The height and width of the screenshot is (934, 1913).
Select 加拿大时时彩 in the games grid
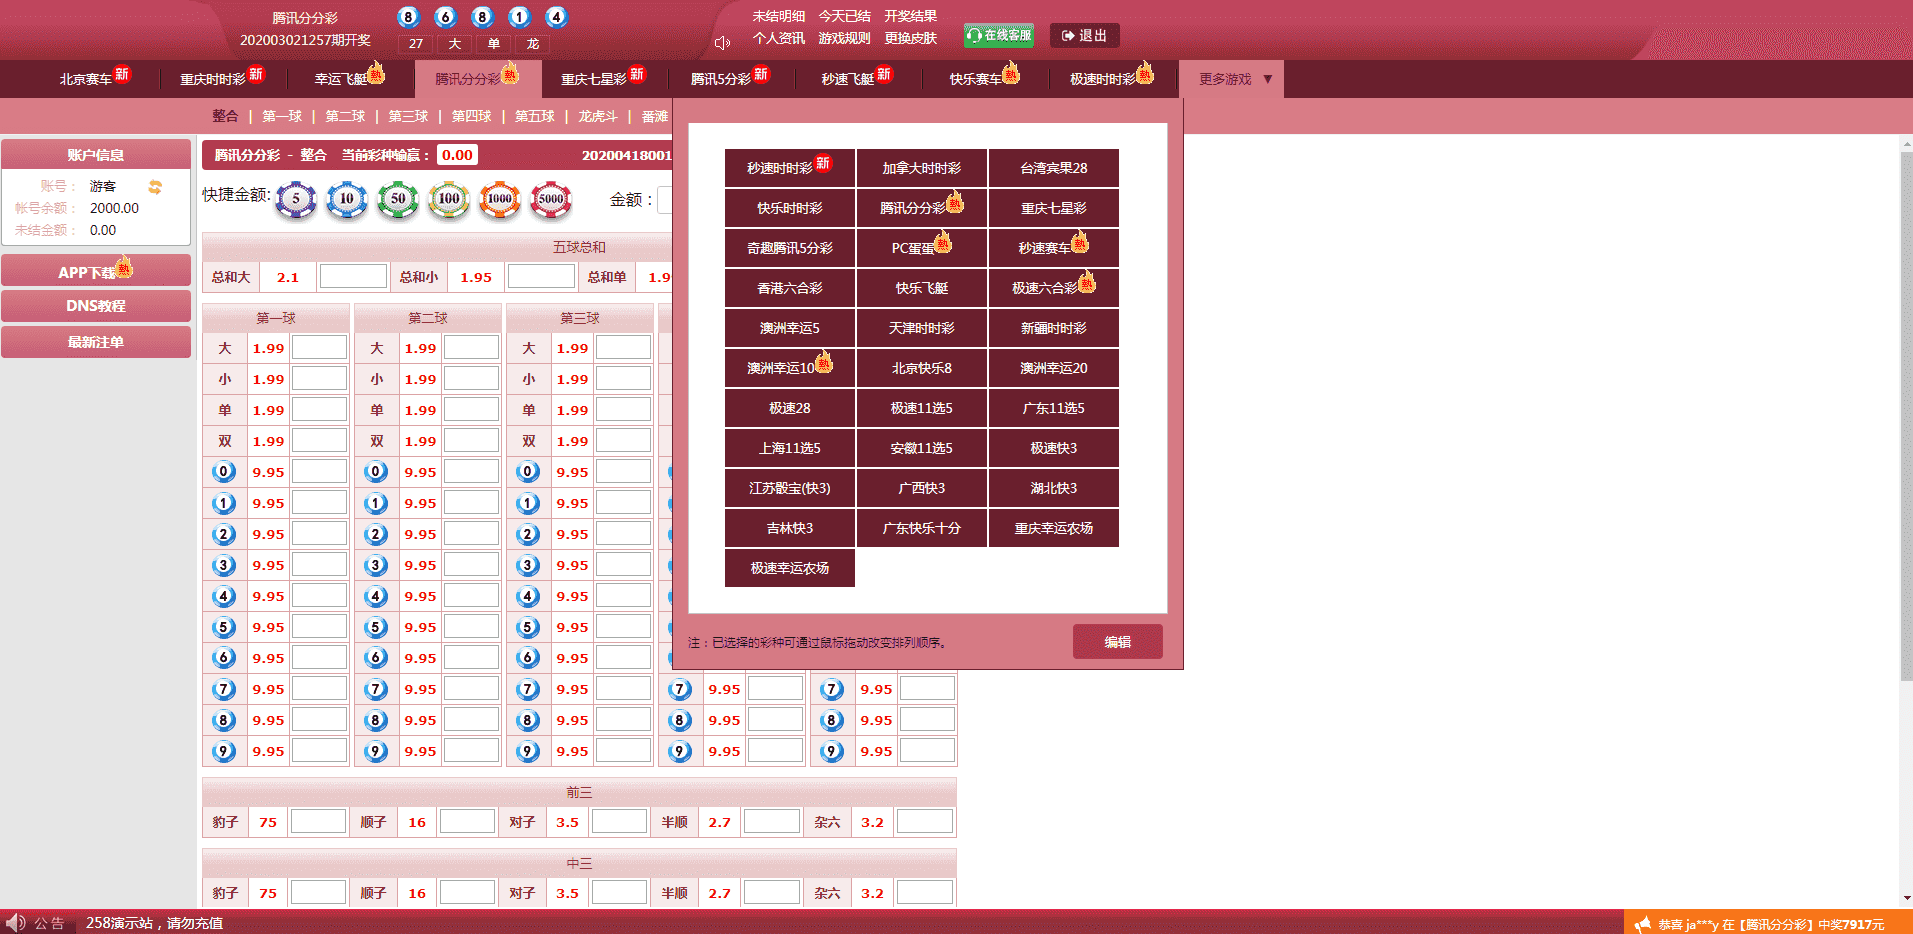click(921, 168)
